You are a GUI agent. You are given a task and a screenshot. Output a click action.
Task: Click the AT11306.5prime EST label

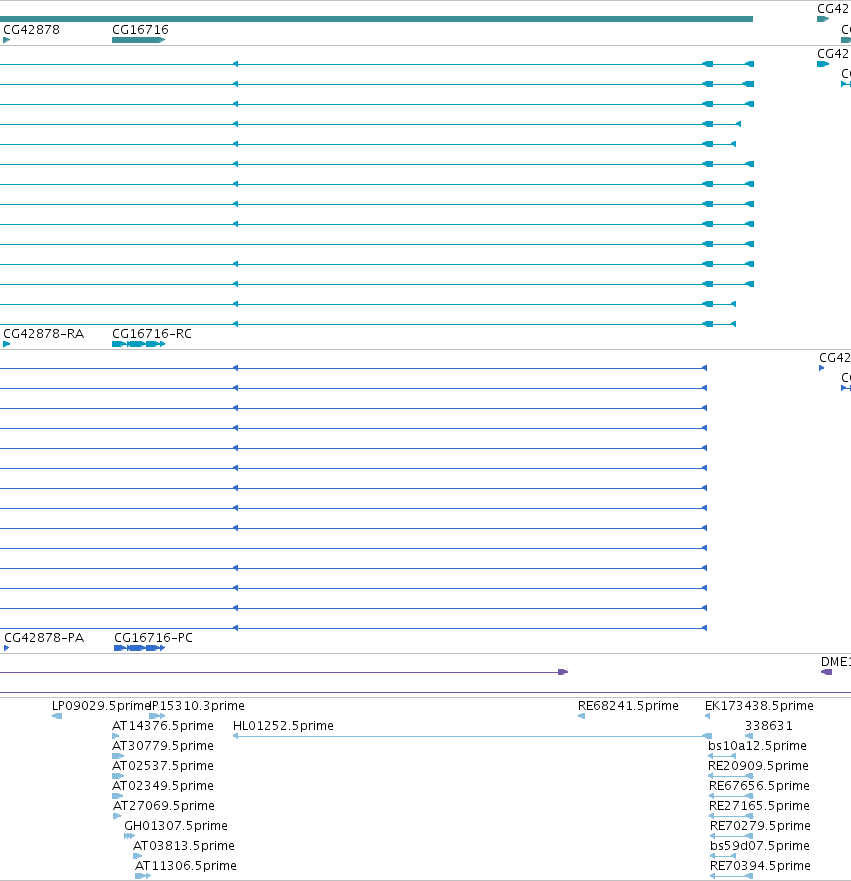(x=186, y=866)
